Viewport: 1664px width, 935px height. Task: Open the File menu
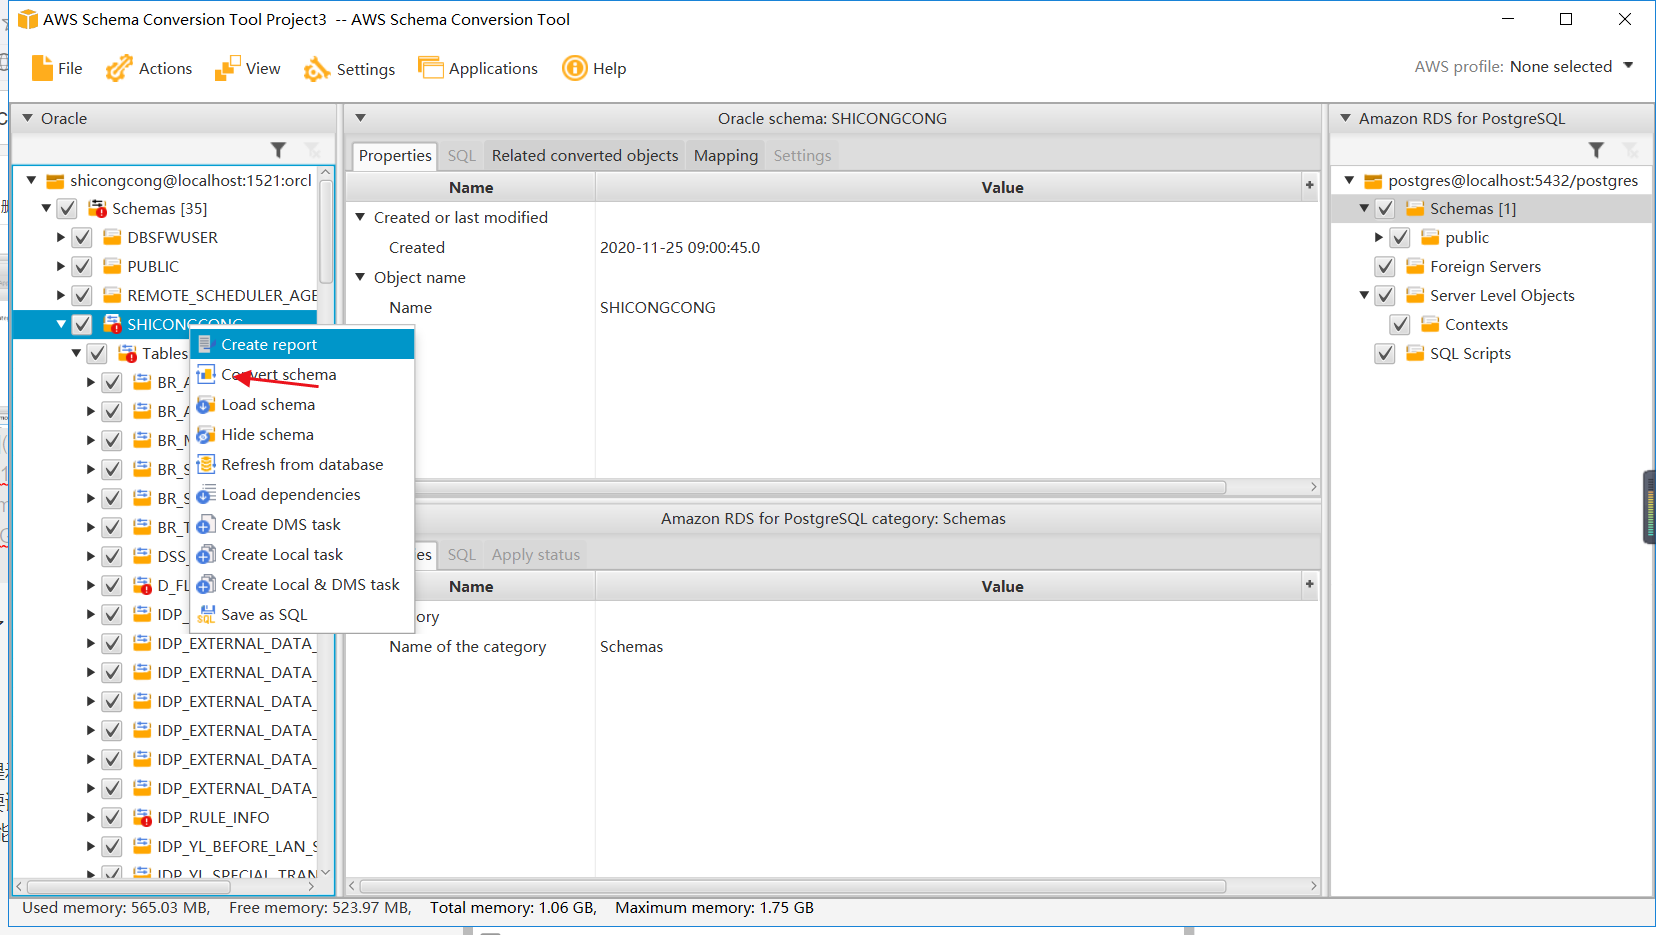(57, 68)
